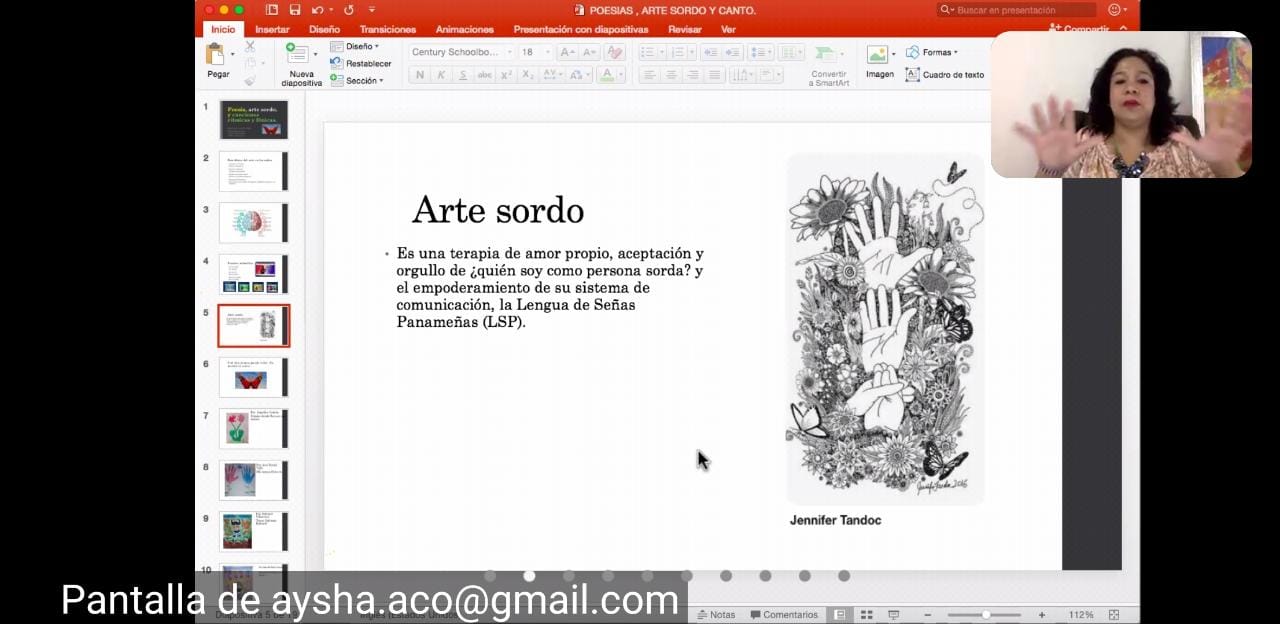
Task: Expand the Sección dropdown
Action: (357, 80)
